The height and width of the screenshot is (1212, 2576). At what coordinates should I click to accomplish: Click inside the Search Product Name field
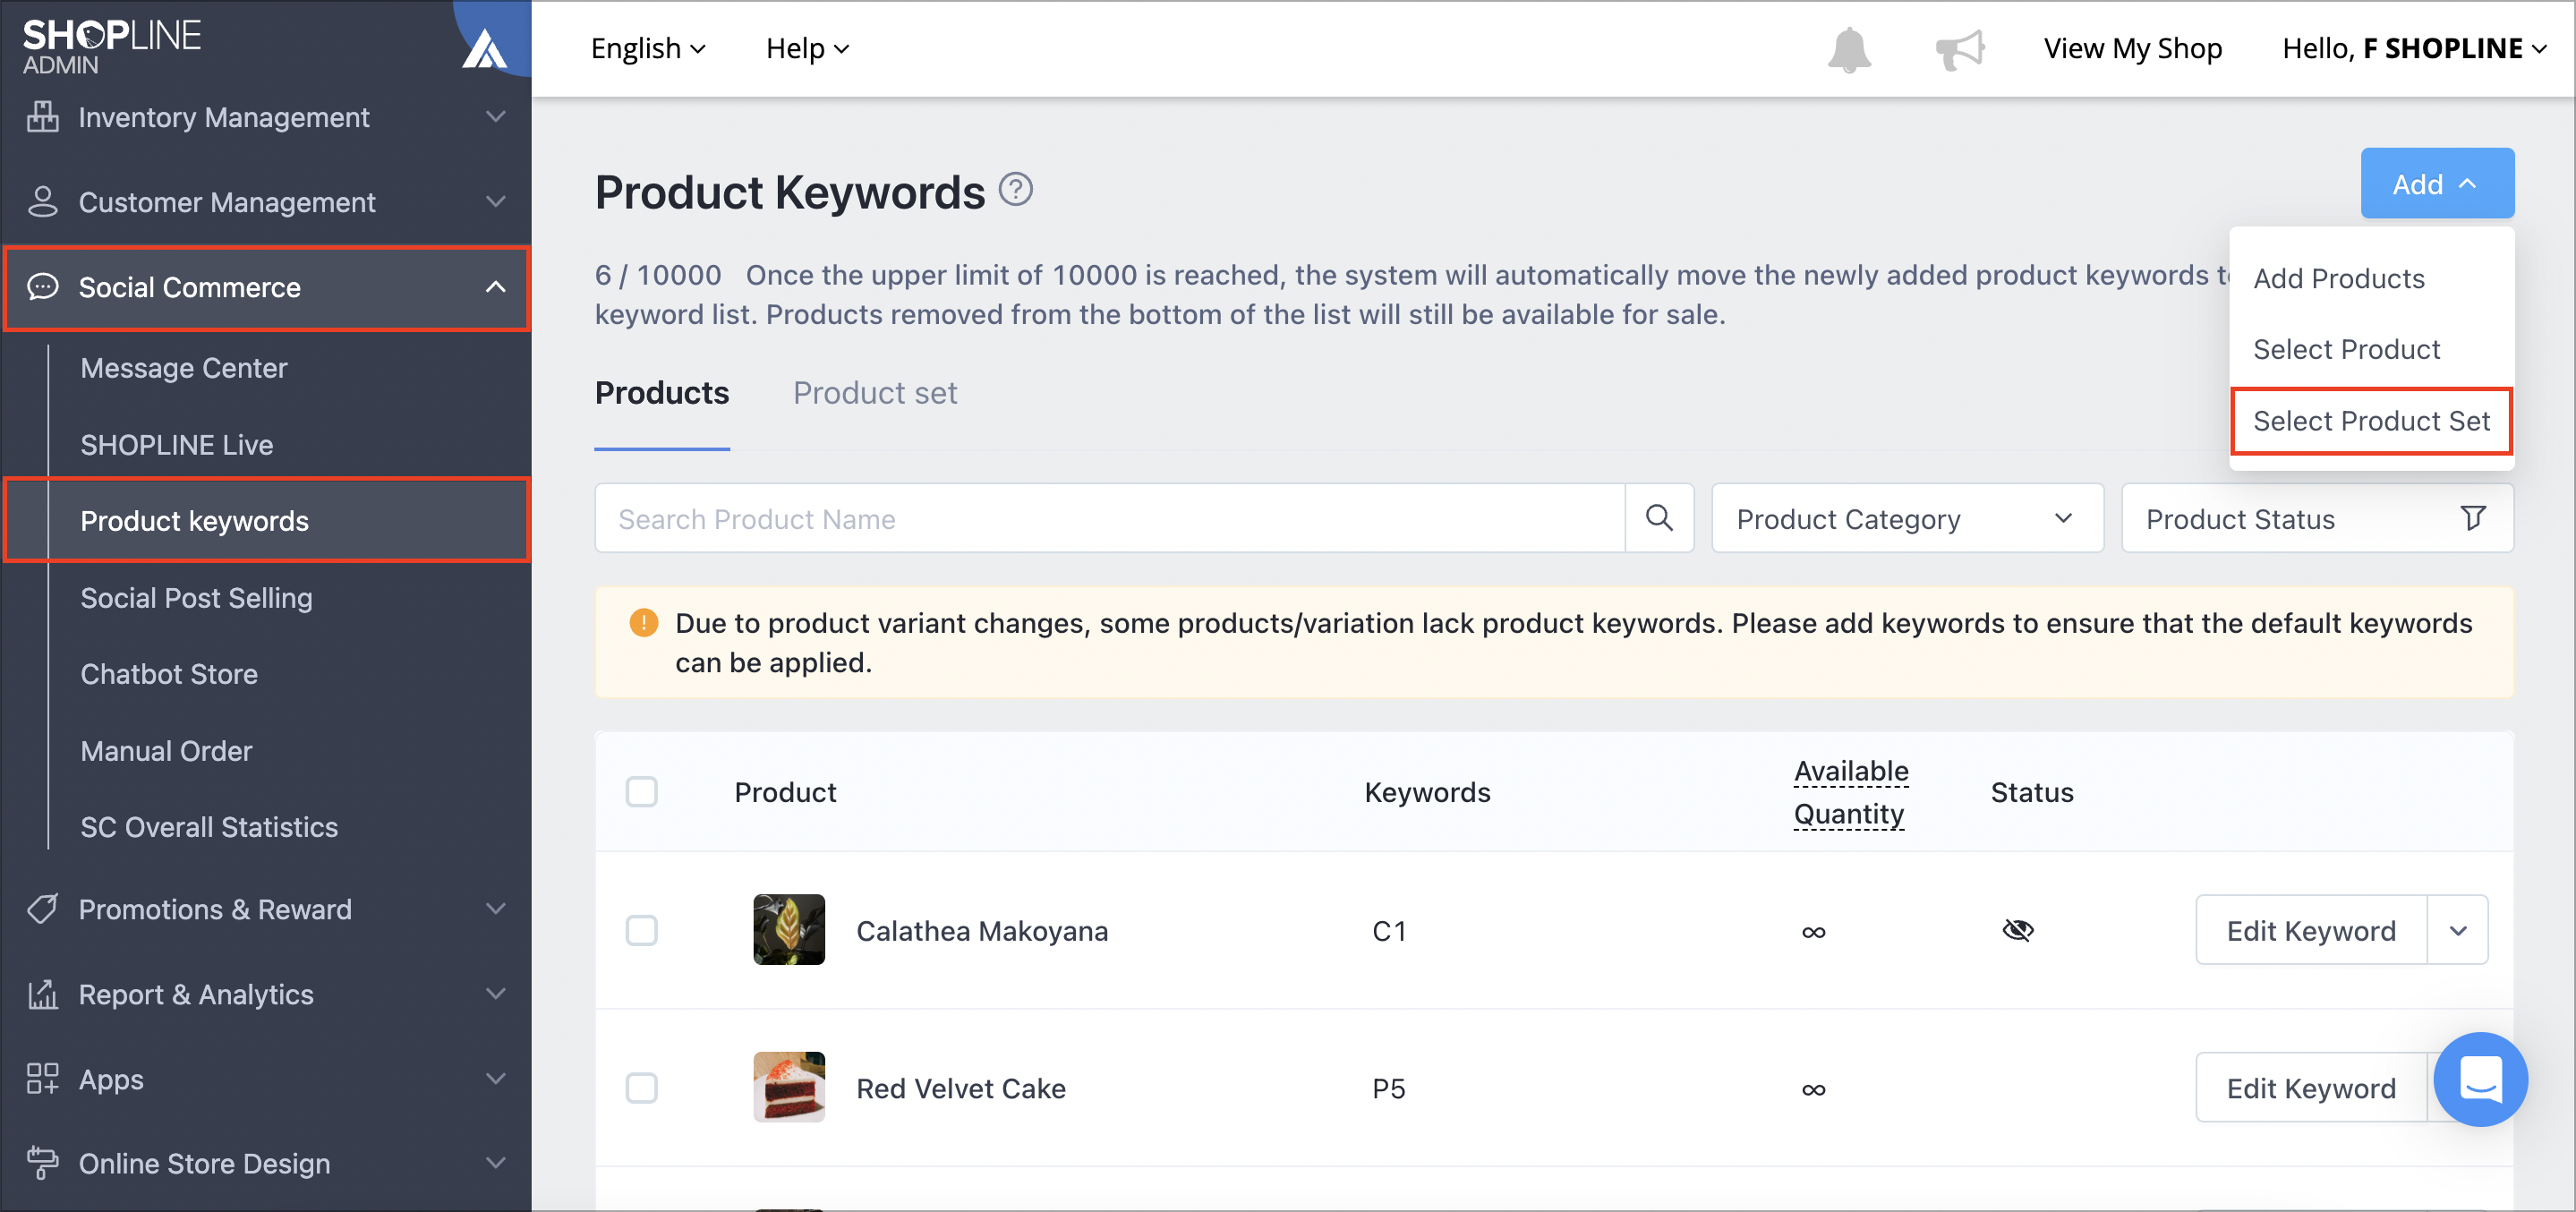(1110, 518)
